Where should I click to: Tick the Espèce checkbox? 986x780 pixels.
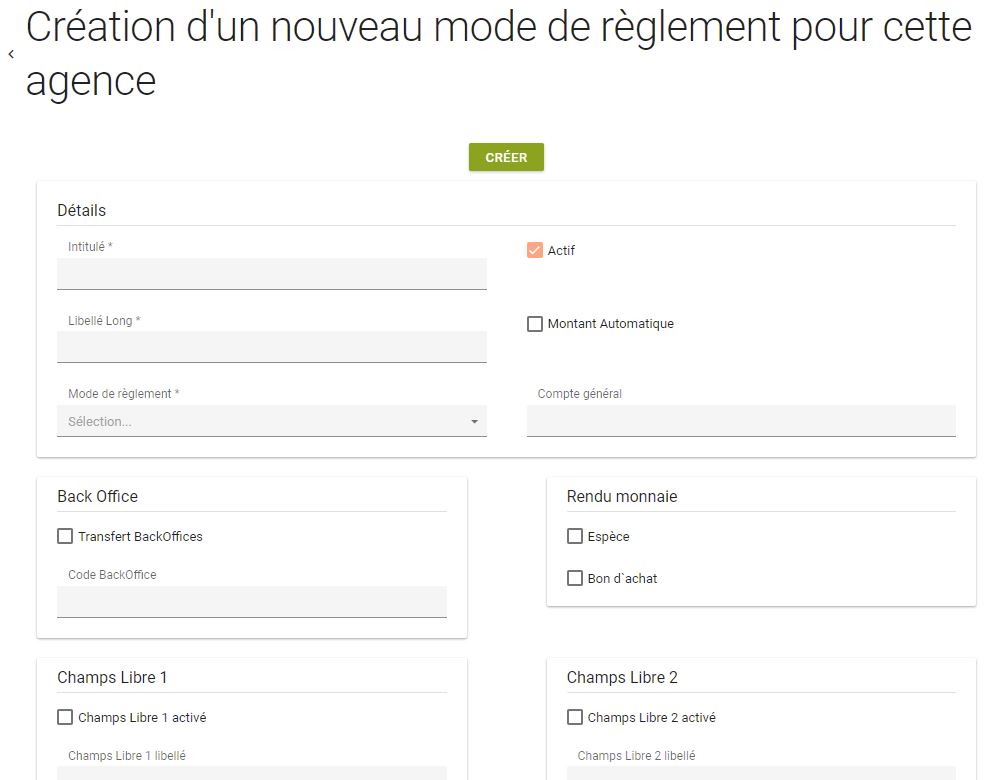[x=575, y=537]
